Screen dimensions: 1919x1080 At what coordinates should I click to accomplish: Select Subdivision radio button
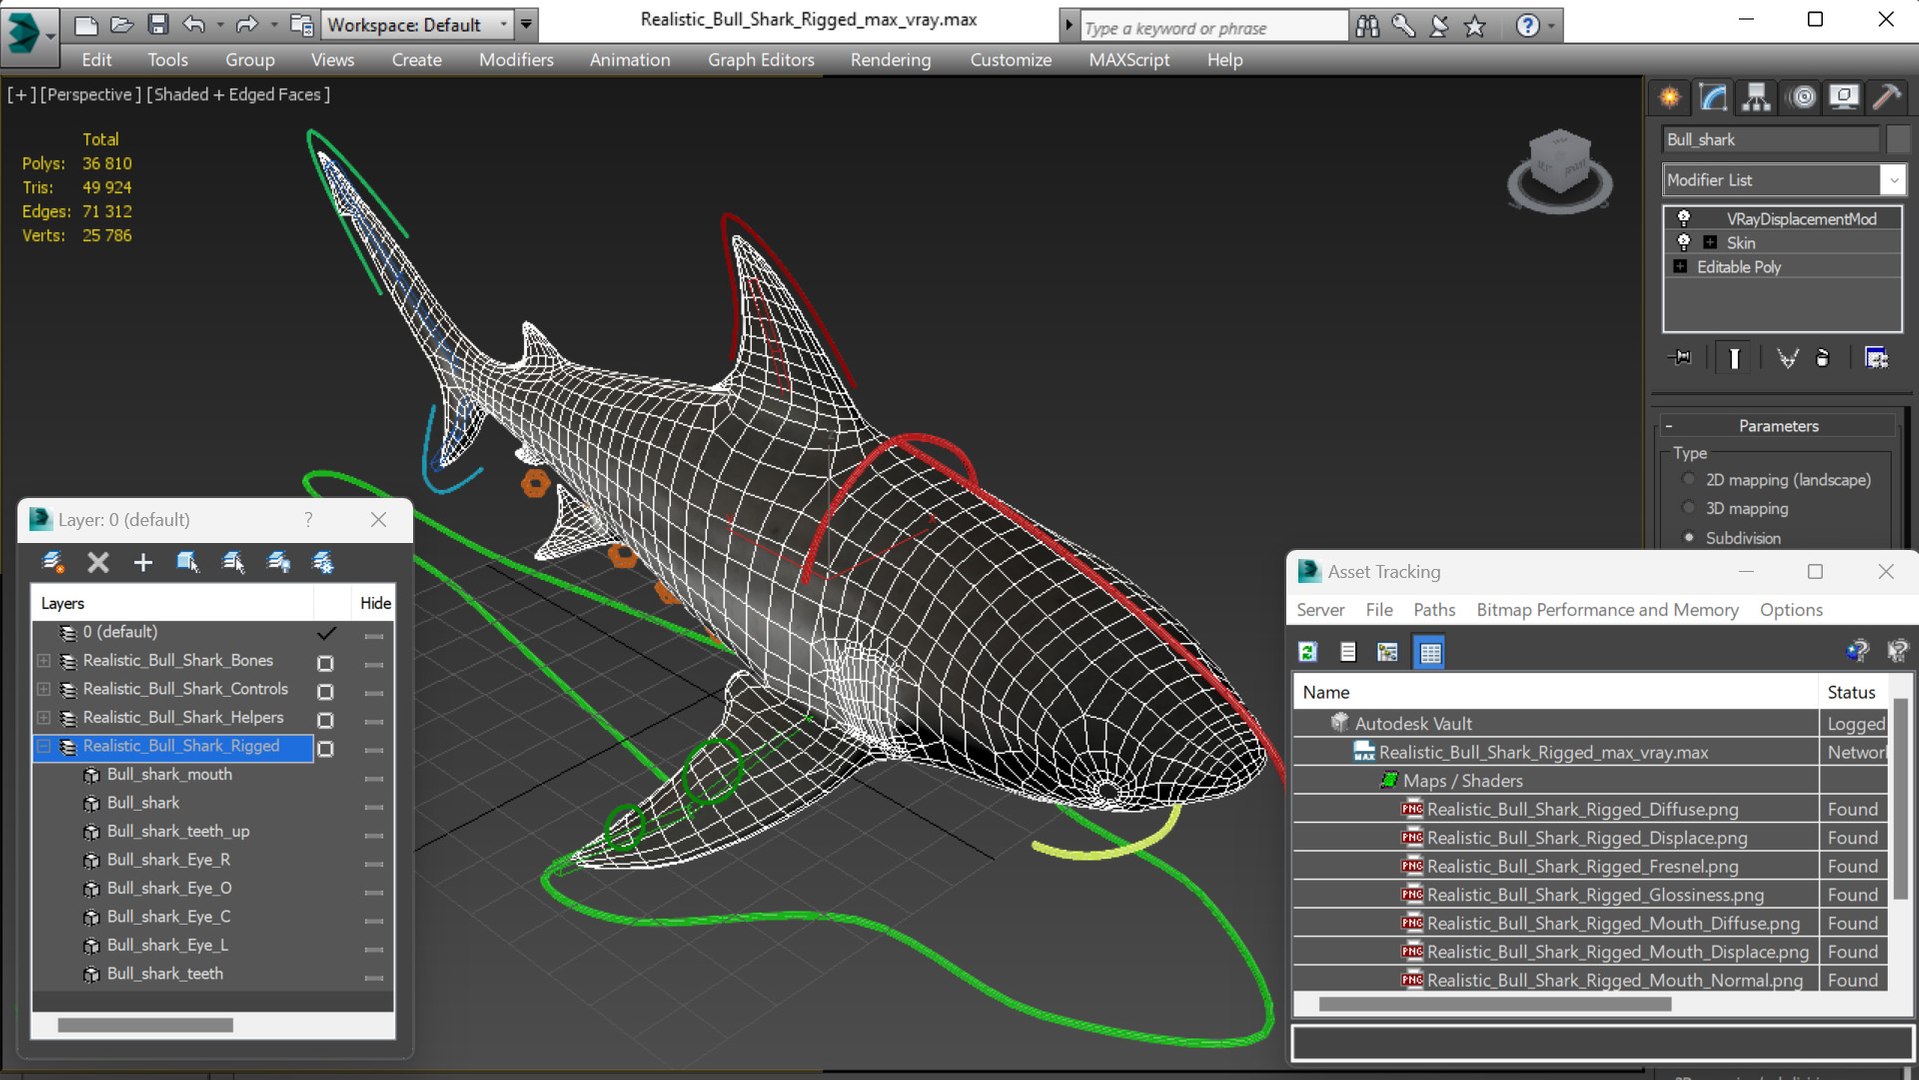tap(1689, 537)
